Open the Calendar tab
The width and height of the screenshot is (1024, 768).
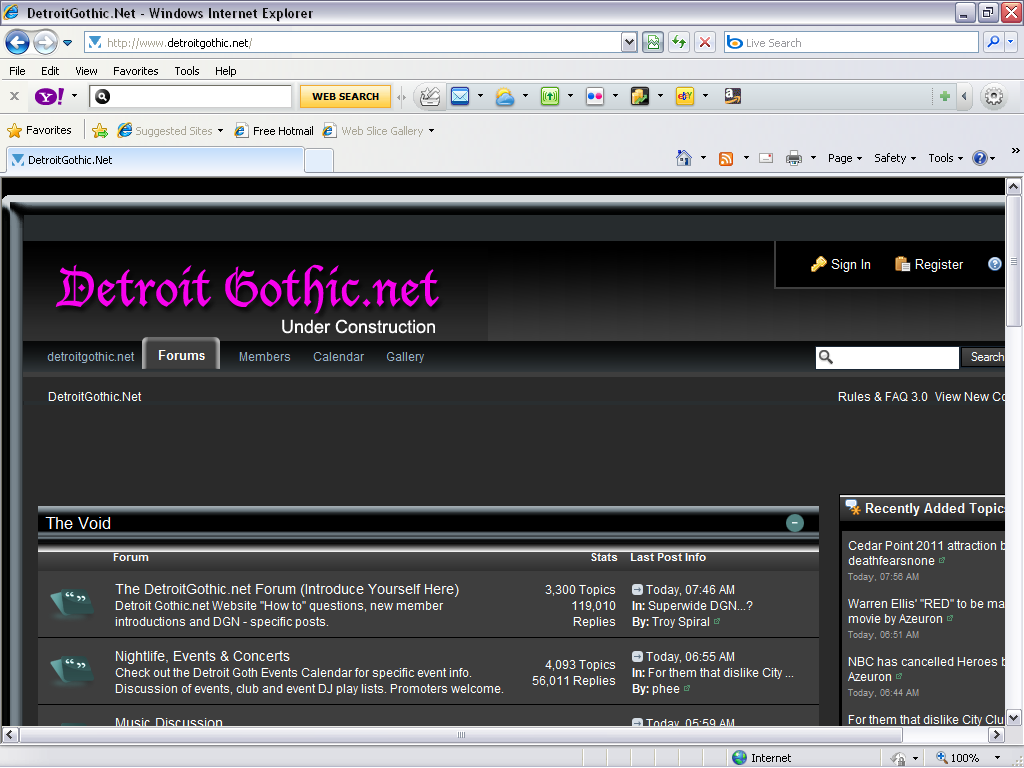(x=338, y=357)
